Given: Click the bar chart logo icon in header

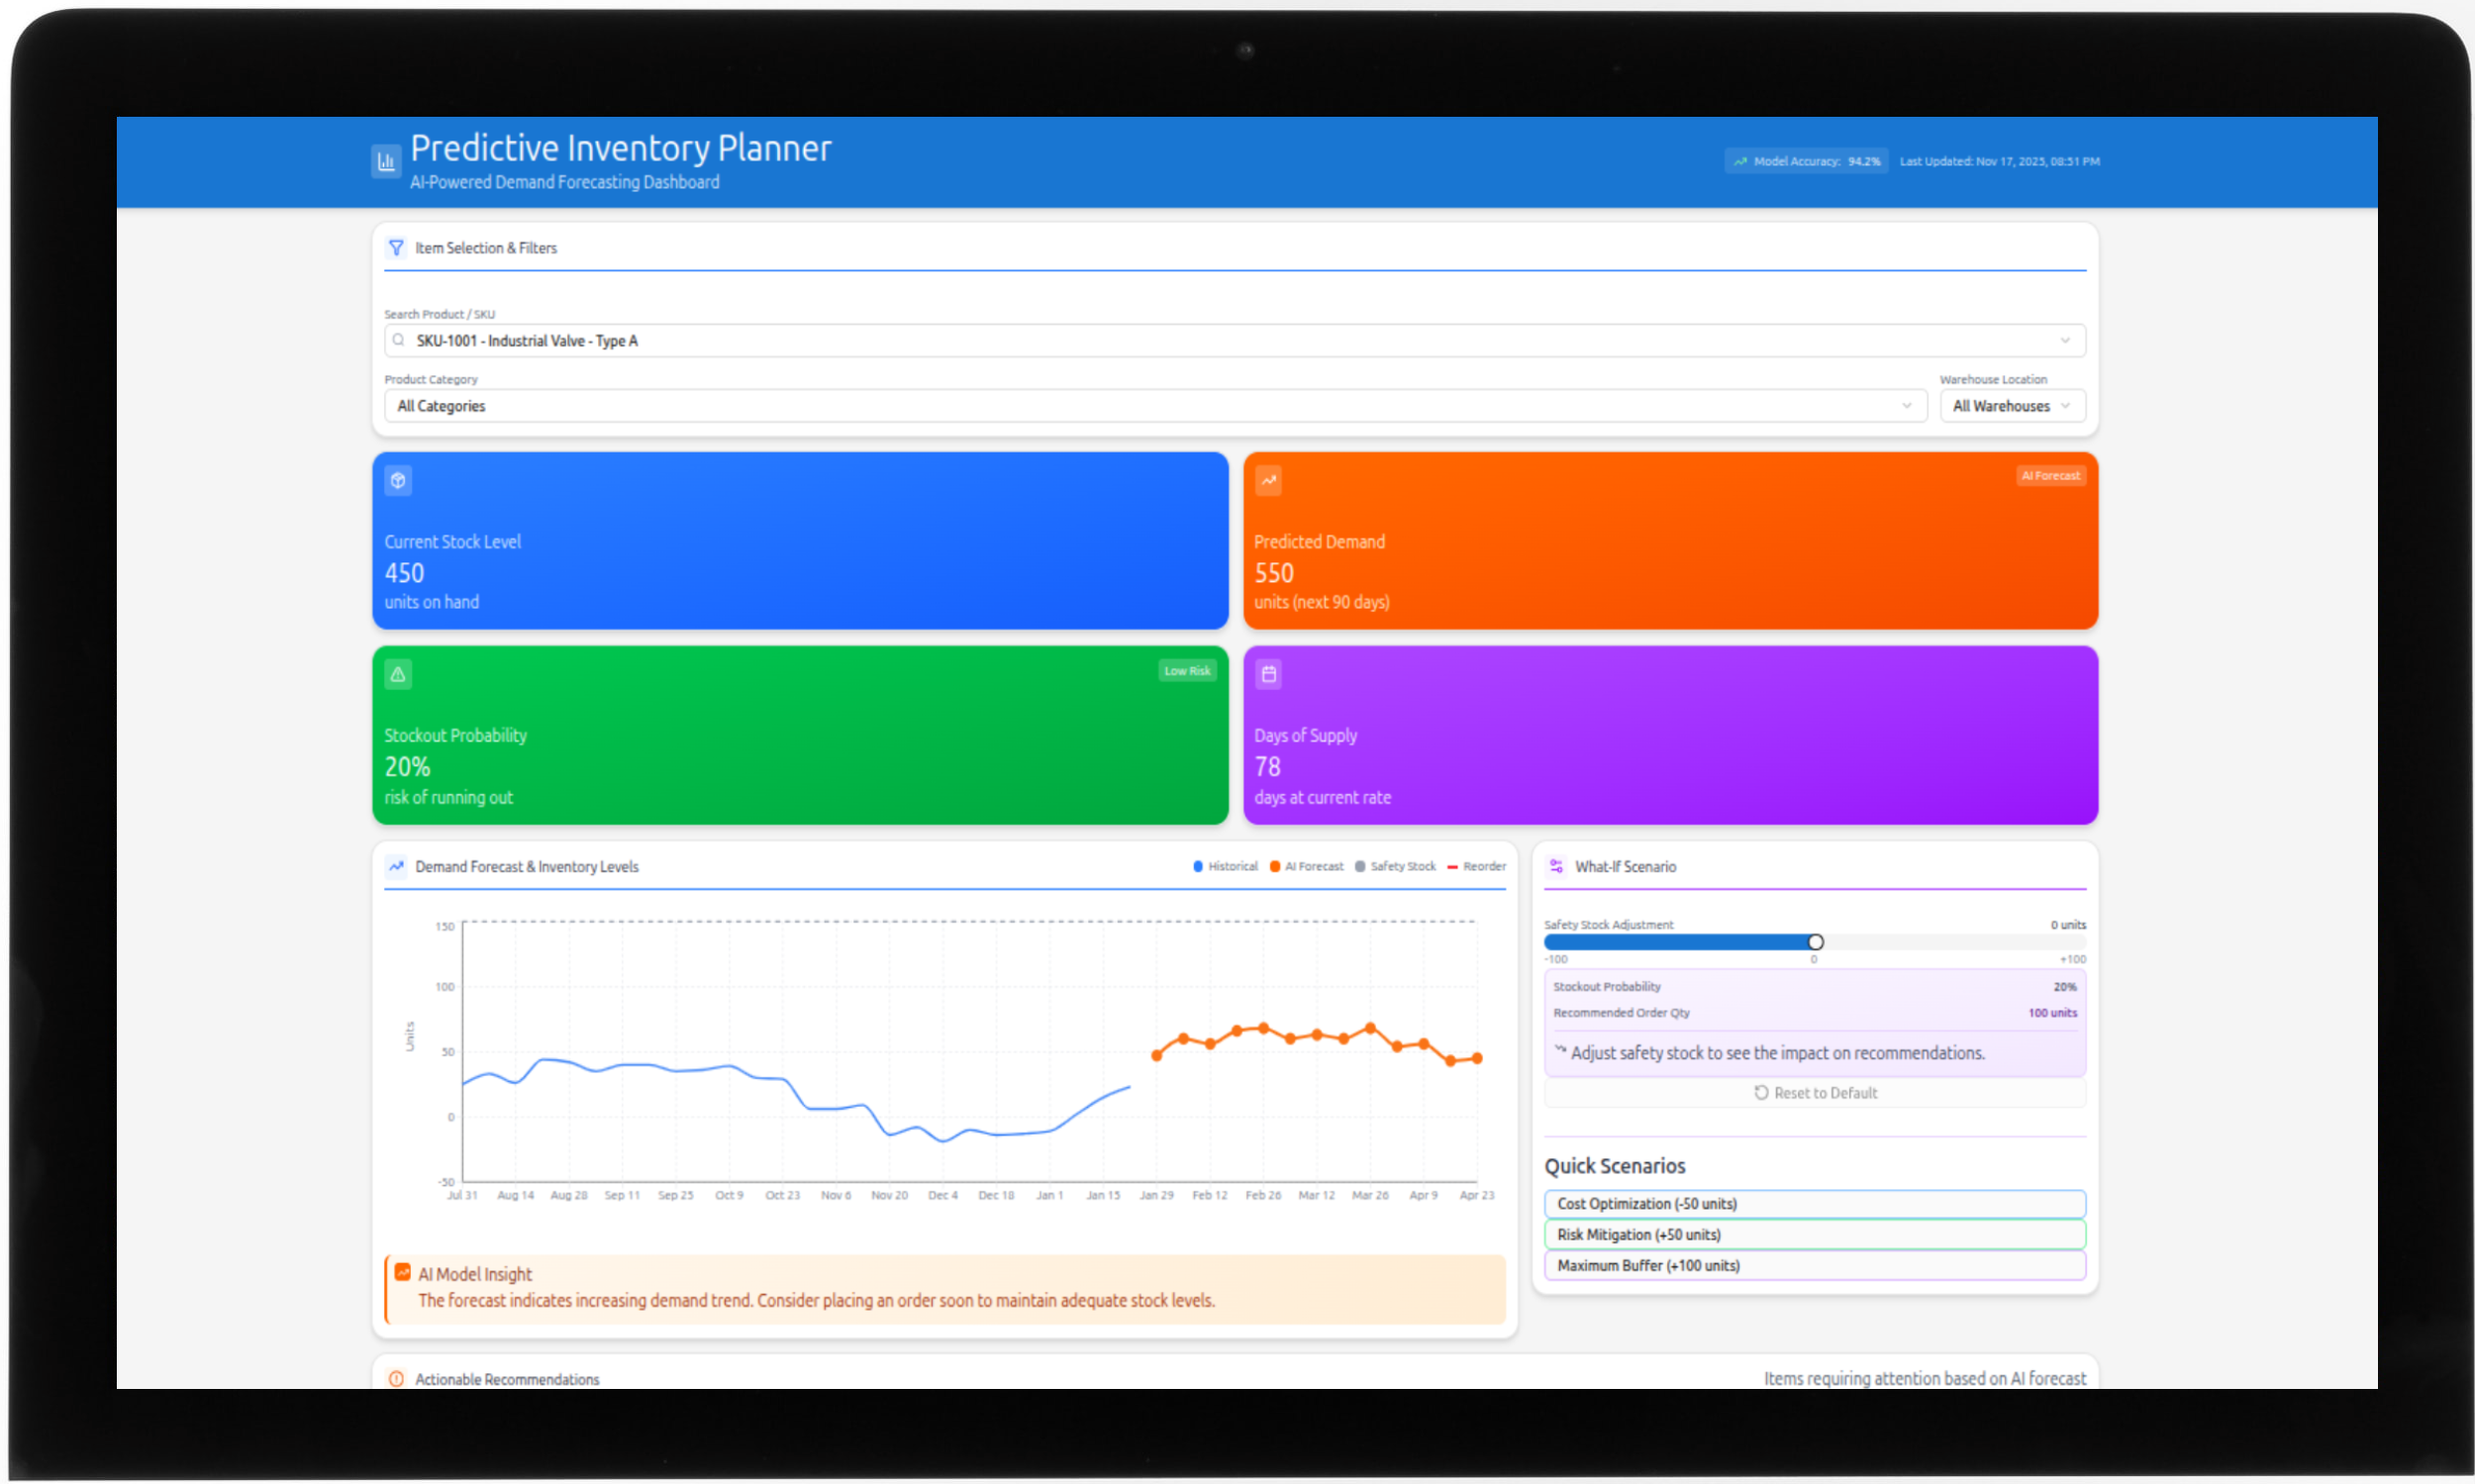Looking at the screenshot, I should point(386,161).
